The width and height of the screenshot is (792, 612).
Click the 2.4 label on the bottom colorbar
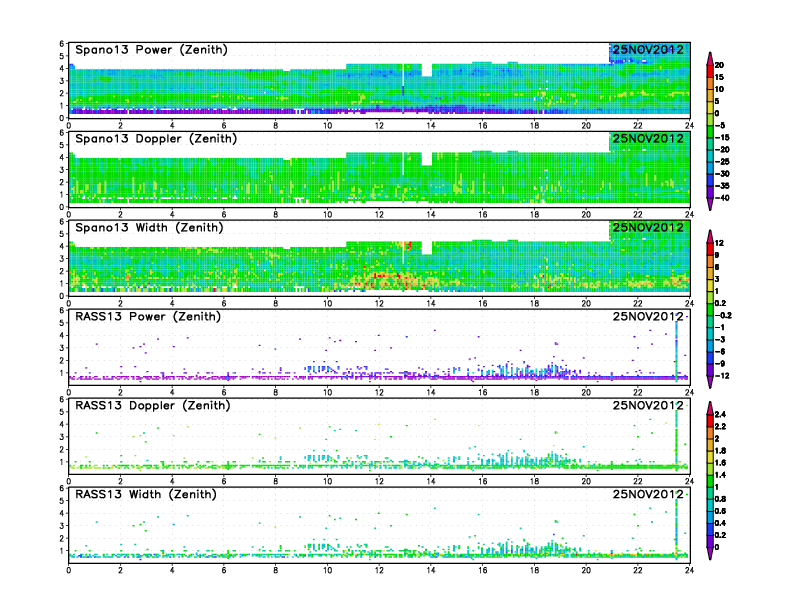click(x=721, y=415)
